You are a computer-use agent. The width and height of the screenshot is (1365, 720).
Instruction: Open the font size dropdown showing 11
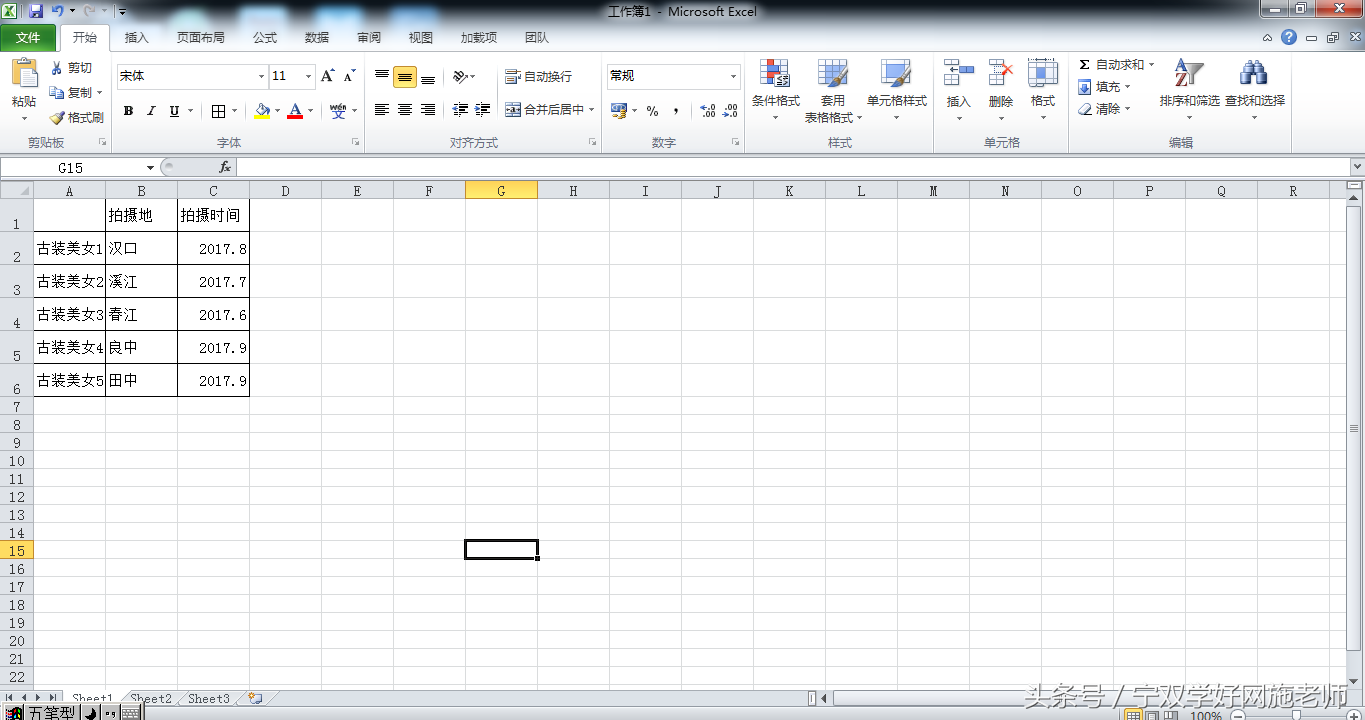309,76
